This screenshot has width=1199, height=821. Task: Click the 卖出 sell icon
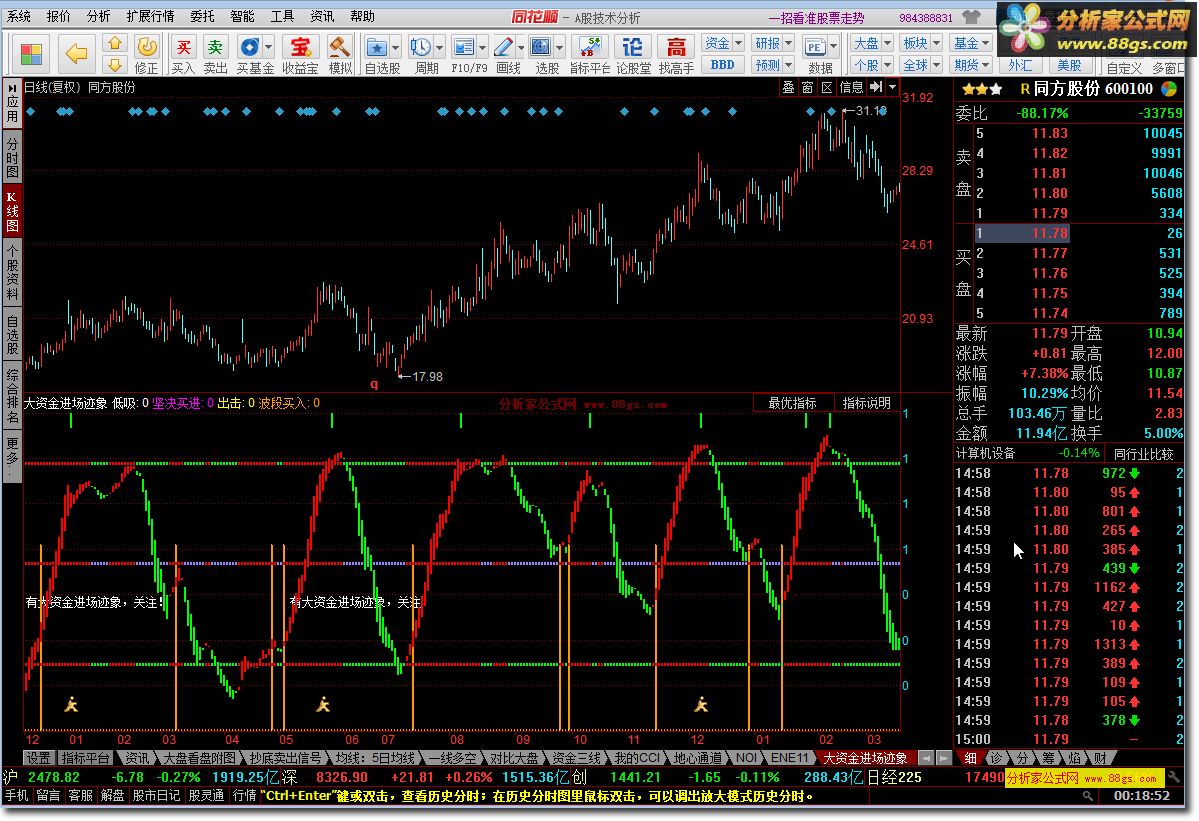click(x=216, y=47)
